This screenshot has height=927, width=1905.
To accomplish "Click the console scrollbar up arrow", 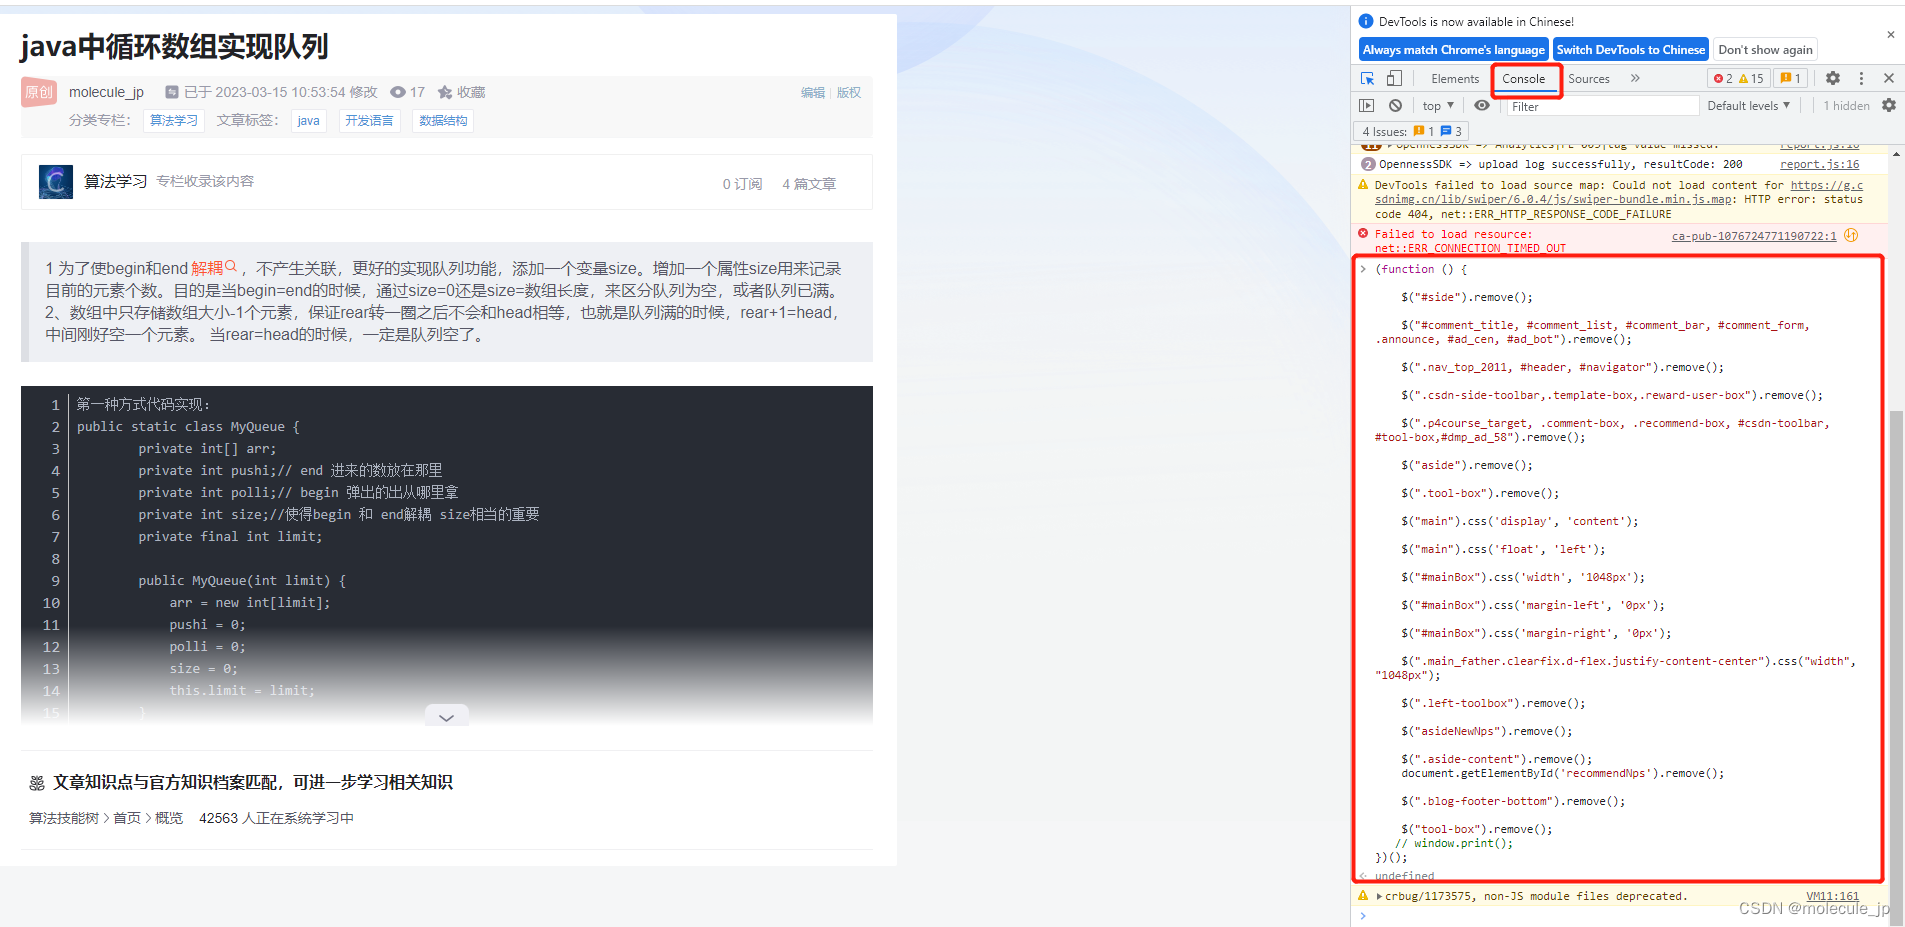I will pos(1896,155).
